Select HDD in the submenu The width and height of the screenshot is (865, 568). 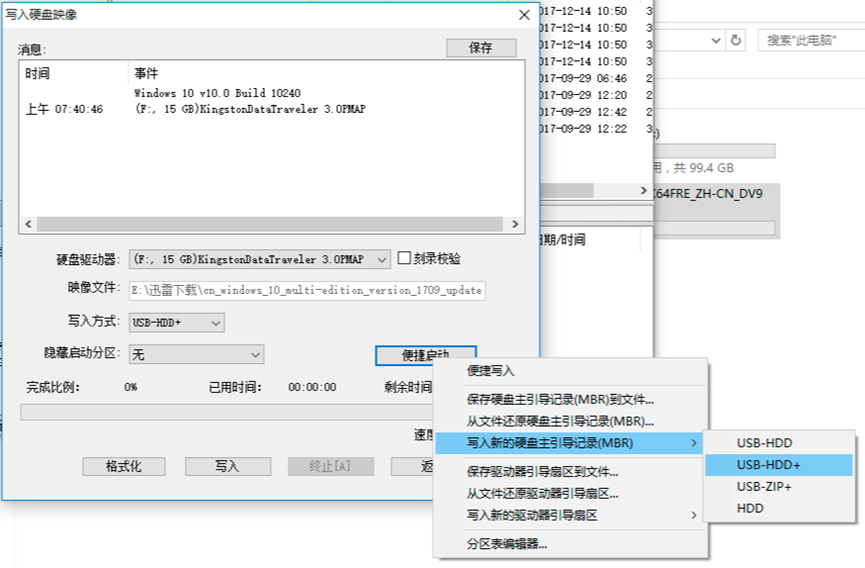(779, 508)
